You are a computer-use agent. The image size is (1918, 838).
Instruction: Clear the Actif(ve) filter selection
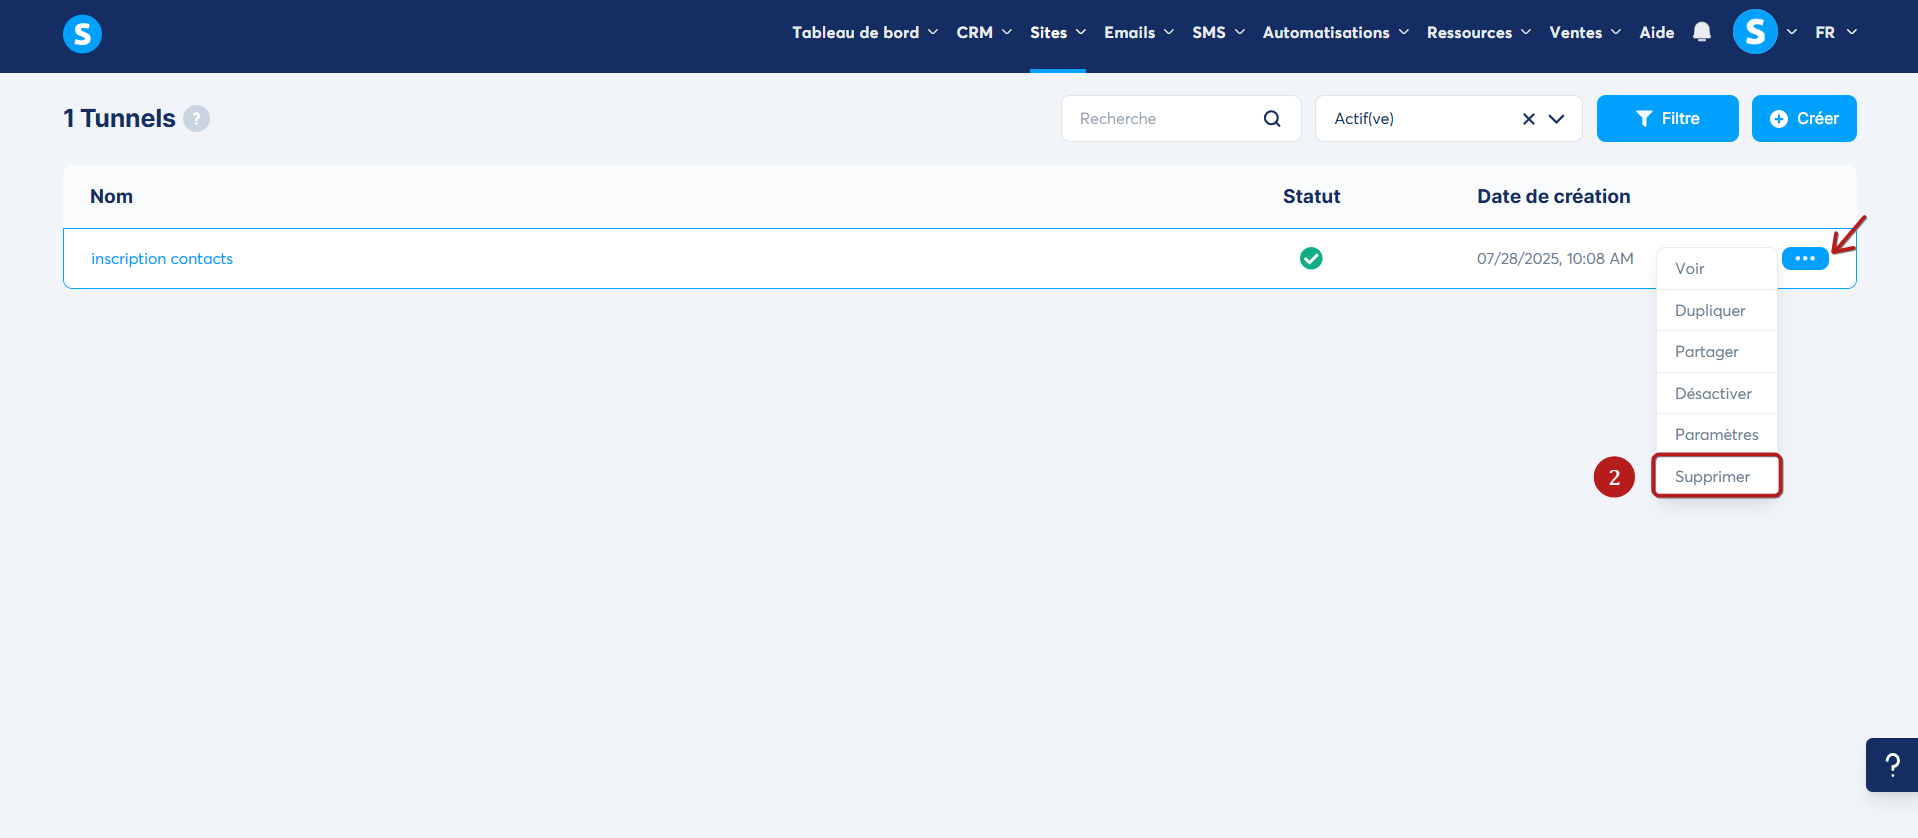tap(1529, 119)
